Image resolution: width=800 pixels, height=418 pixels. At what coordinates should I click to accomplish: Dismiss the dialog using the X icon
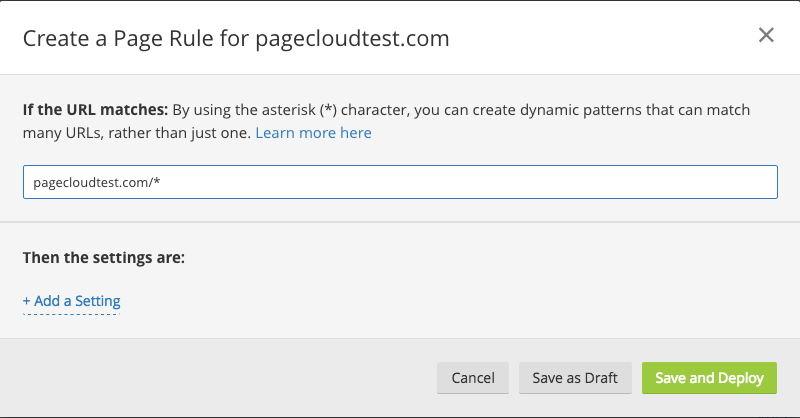(766, 36)
